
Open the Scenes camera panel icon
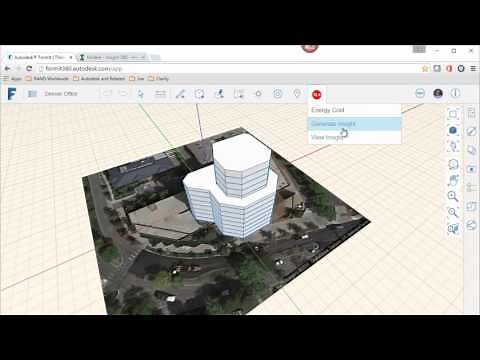click(x=471, y=169)
